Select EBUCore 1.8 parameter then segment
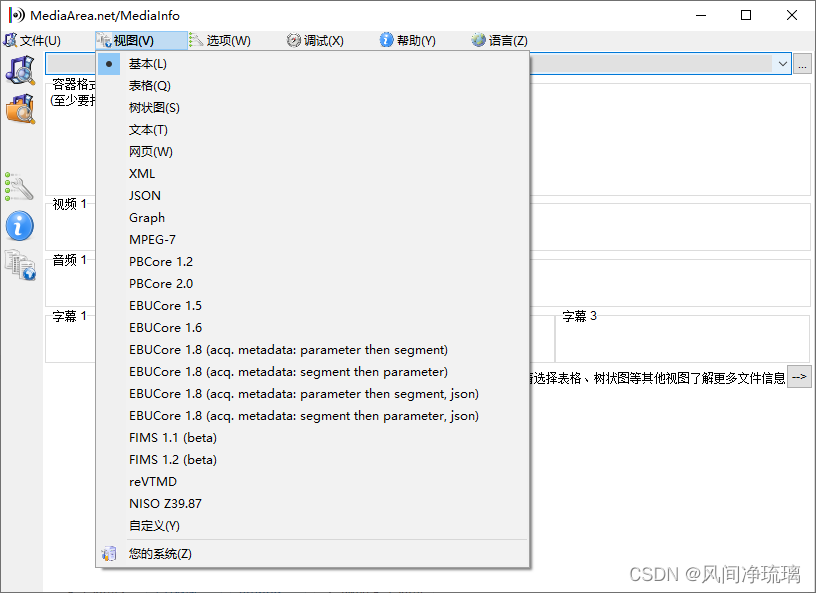Image resolution: width=816 pixels, height=593 pixels. pos(312,350)
